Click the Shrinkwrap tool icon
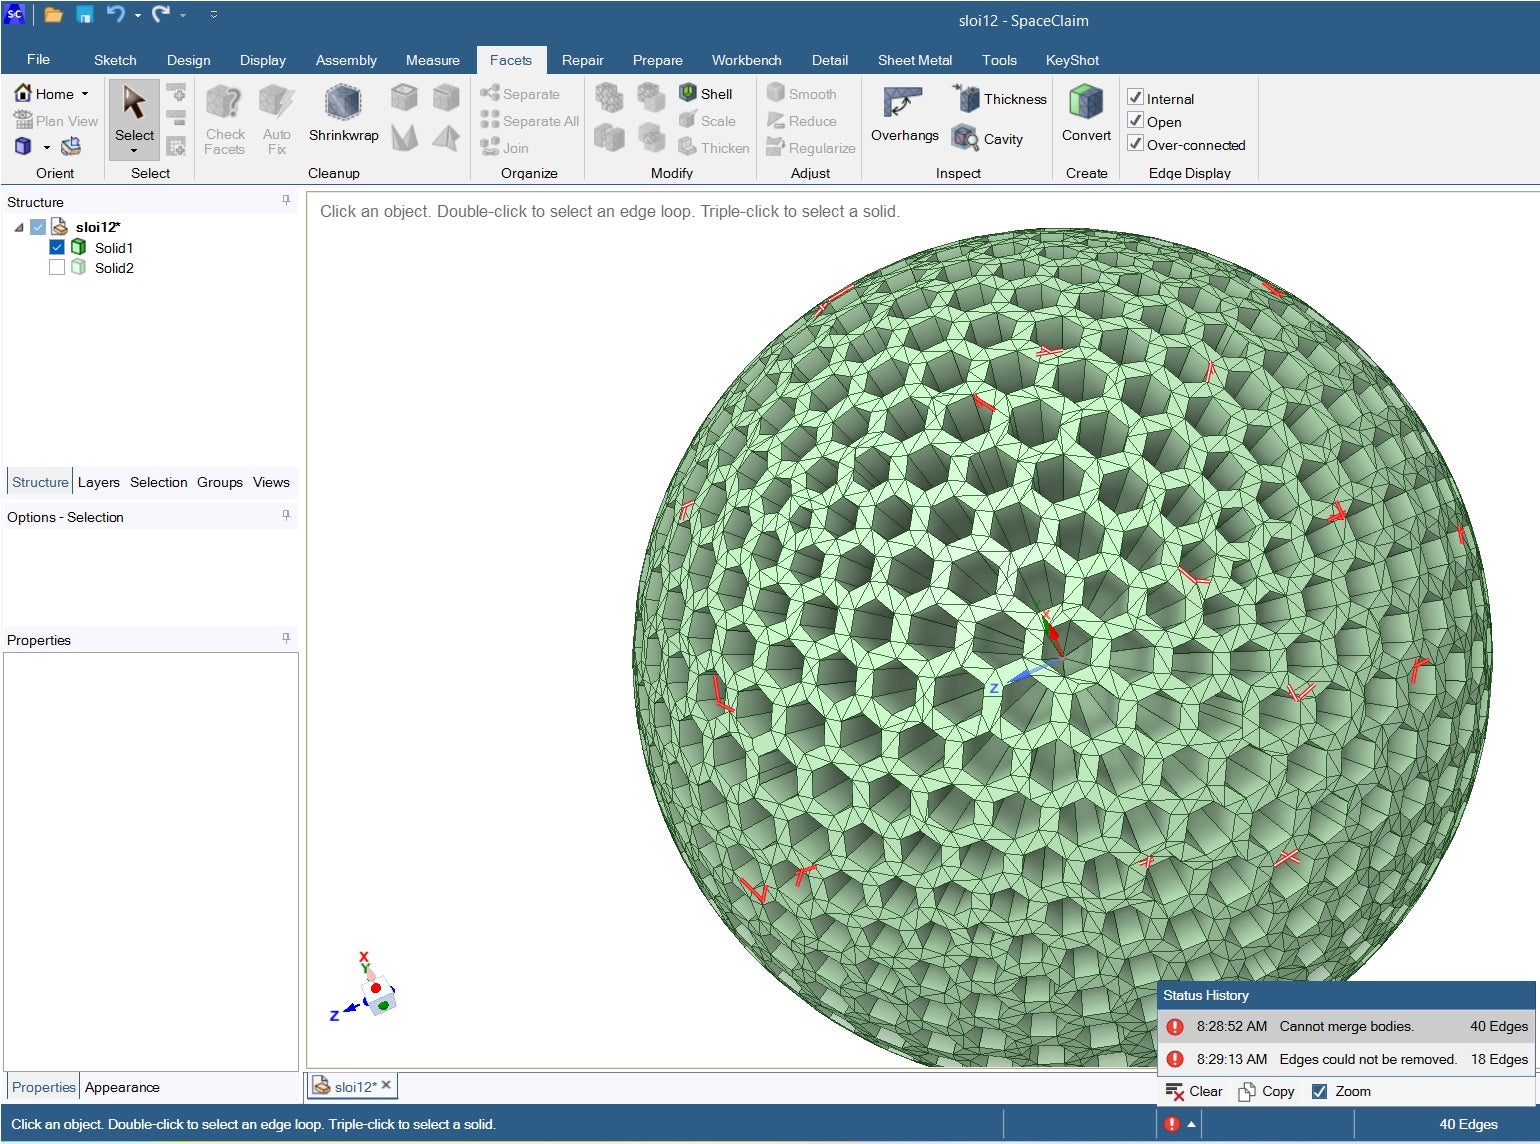 pyautogui.click(x=343, y=104)
